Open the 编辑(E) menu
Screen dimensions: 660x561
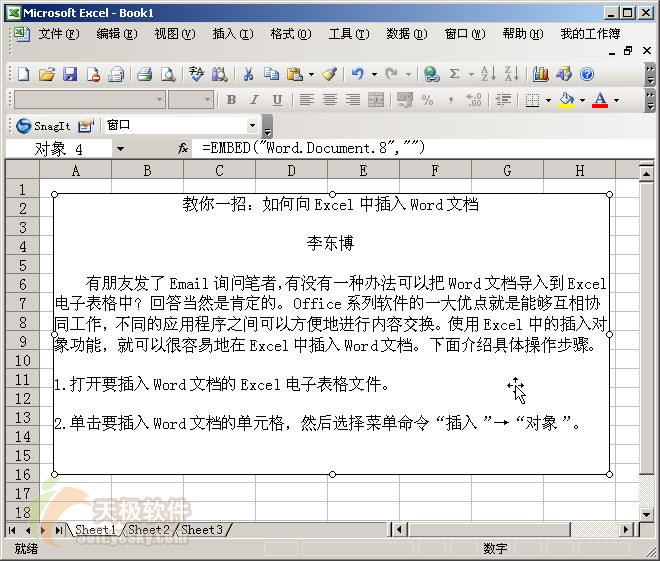(117, 34)
